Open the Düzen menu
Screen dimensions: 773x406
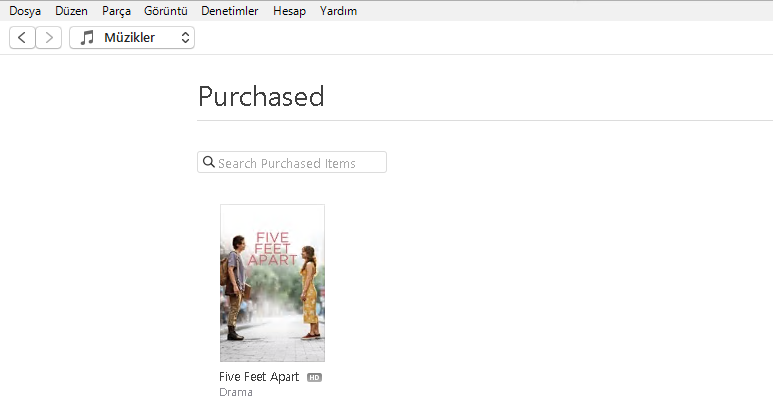tap(71, 11)
